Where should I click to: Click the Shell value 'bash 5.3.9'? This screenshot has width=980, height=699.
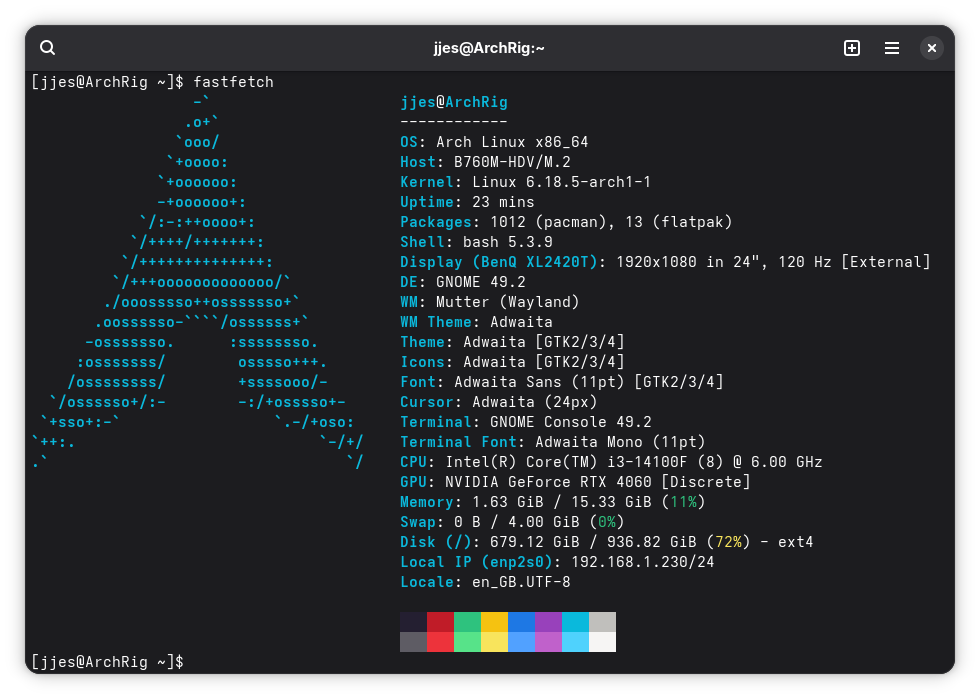click(508, 242)
